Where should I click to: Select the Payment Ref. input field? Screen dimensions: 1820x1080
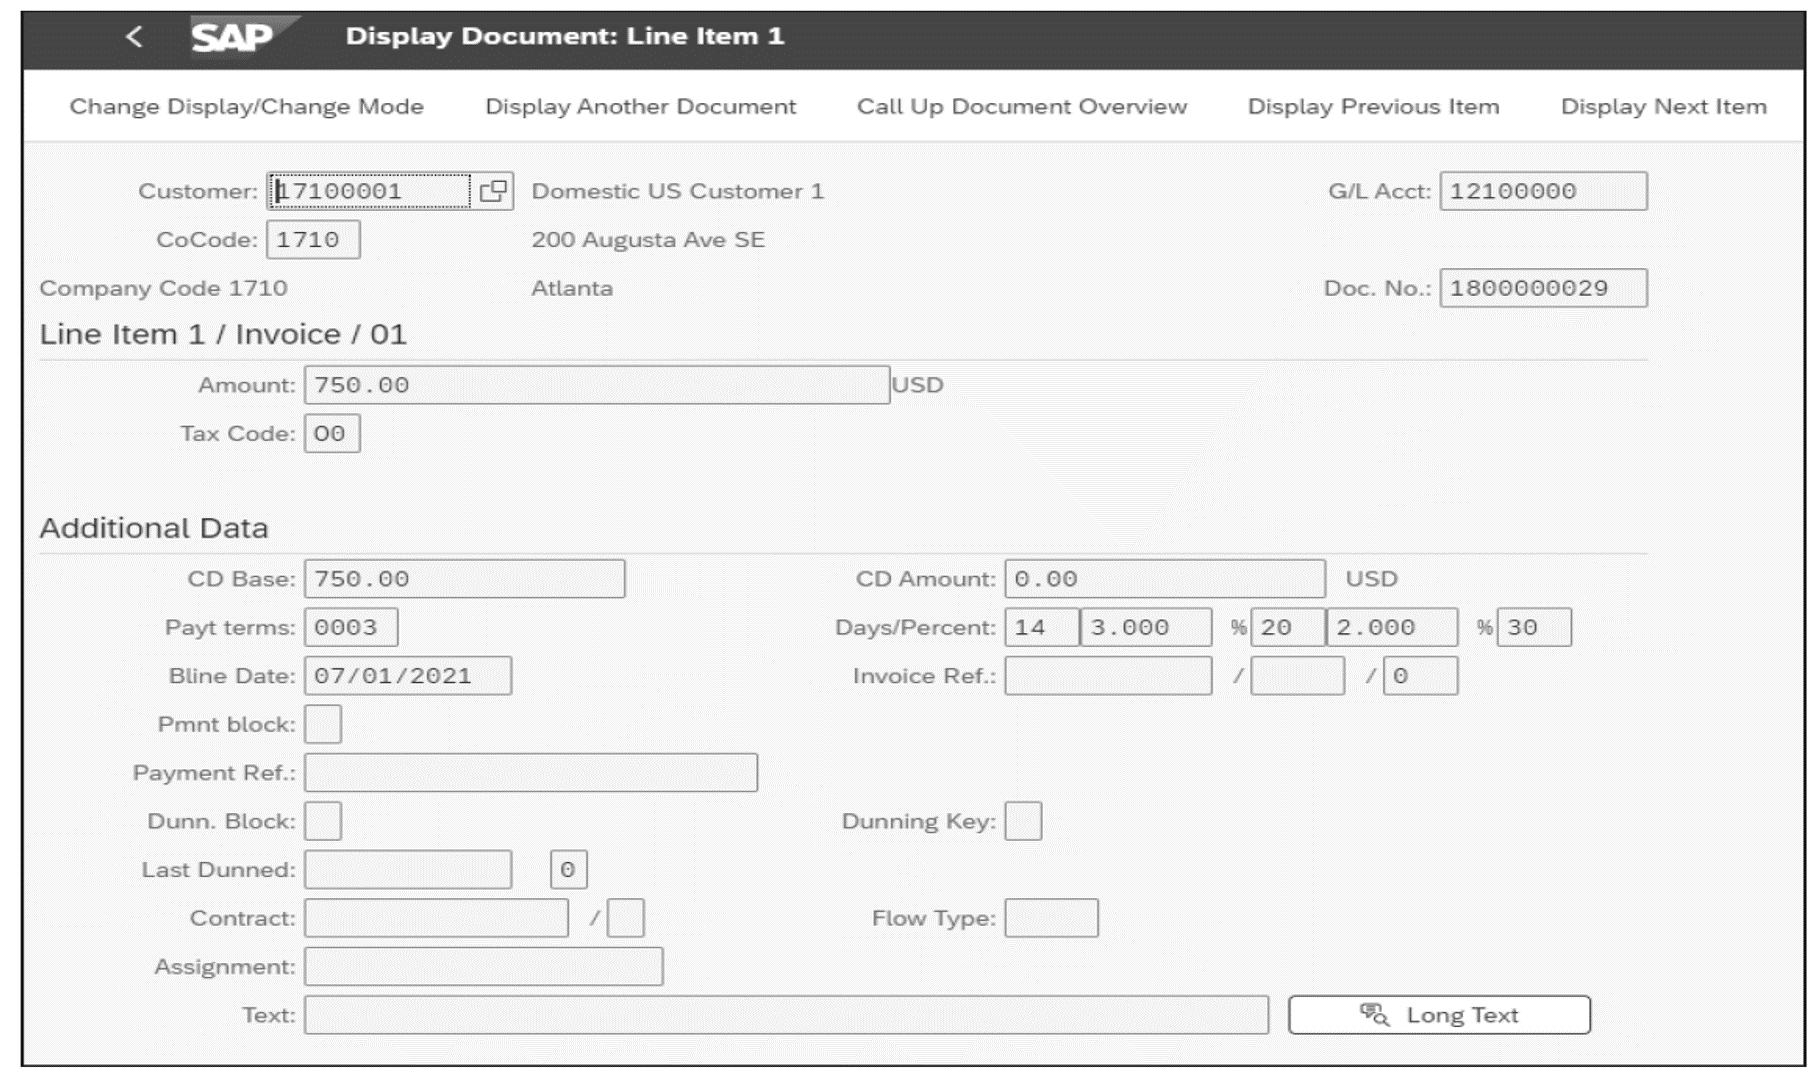coord(530,772)
